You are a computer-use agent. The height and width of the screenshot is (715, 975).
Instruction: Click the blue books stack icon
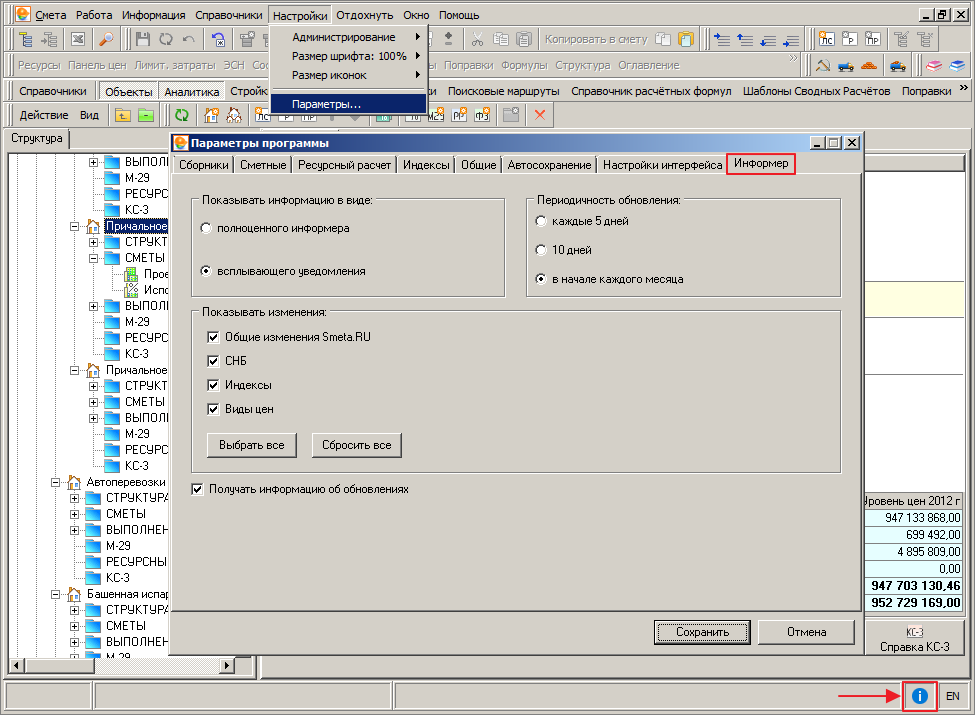click(x=957, y=65)
